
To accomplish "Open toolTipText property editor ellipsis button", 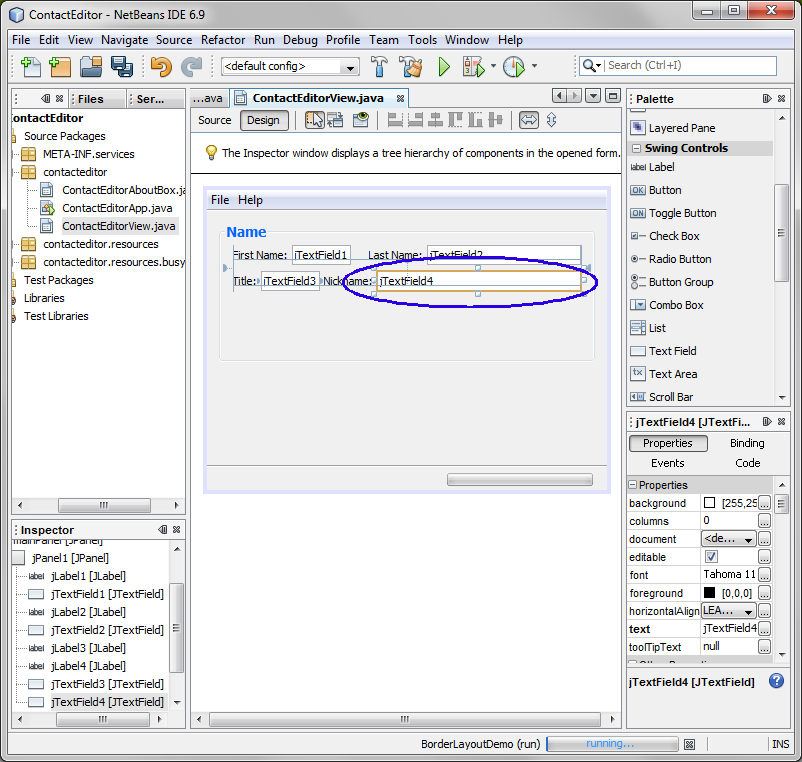I will coord(764,647).
